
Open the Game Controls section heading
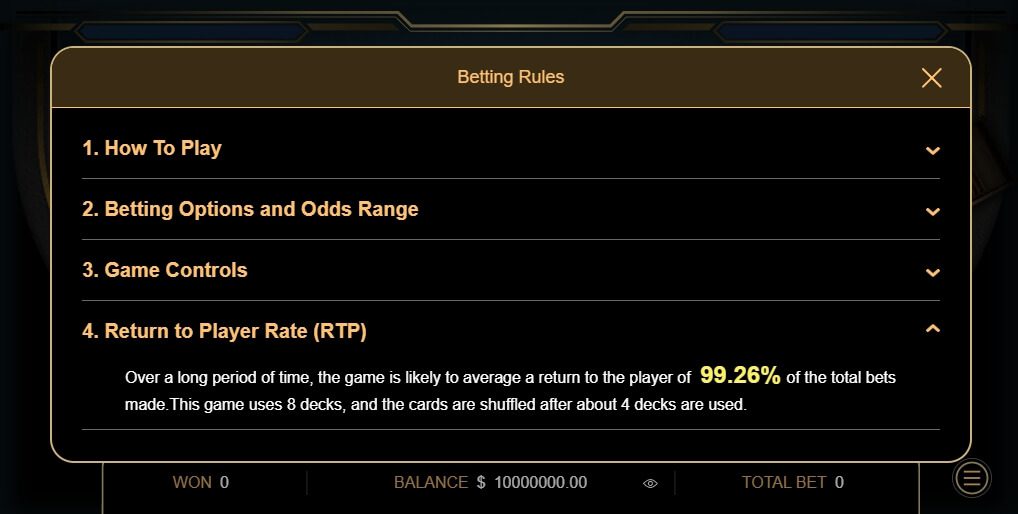(165, 270)
